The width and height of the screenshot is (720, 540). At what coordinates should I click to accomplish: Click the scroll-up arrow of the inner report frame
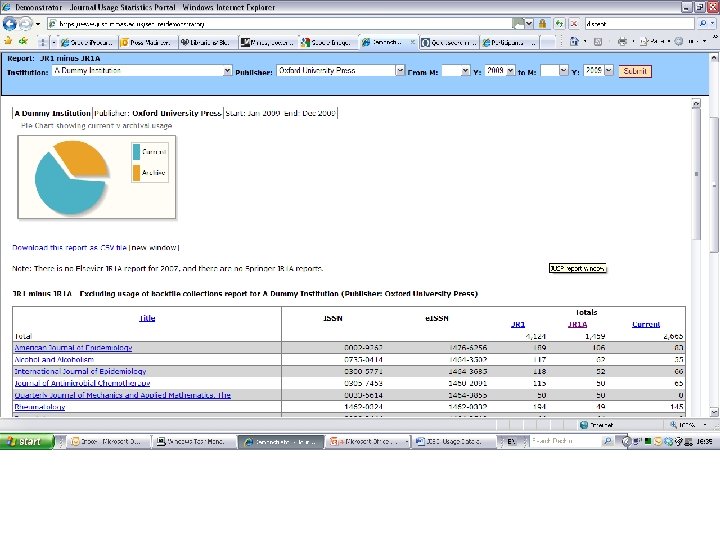click(x=696, y=104)
